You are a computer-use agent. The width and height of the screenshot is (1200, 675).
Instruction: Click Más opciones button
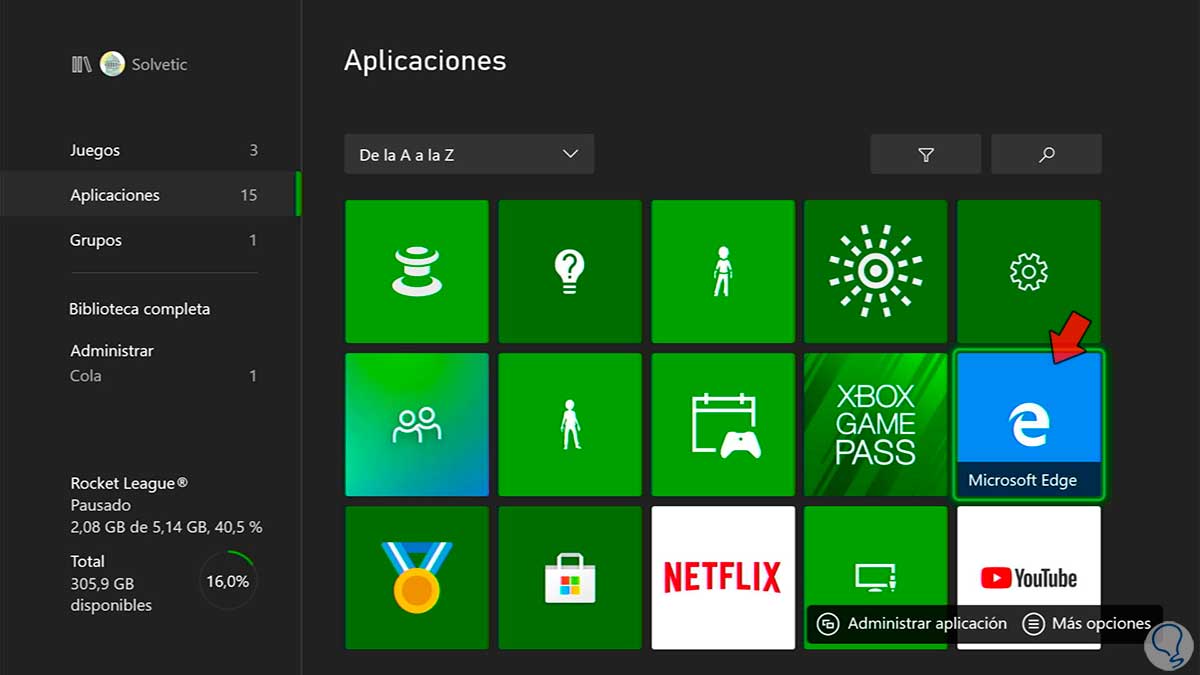click(x=1087, y=623)
